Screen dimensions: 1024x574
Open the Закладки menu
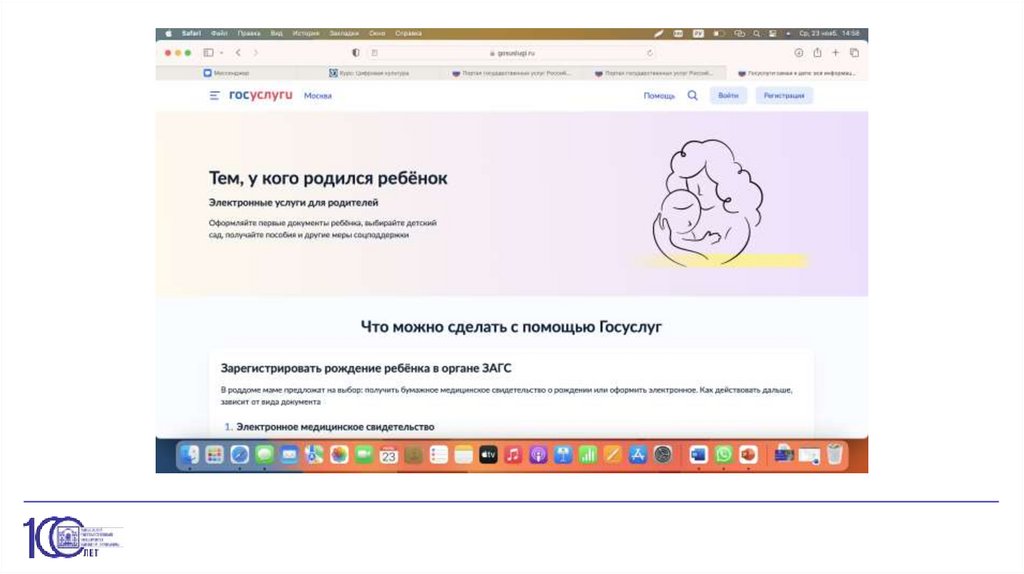click(x=344, y=33)
